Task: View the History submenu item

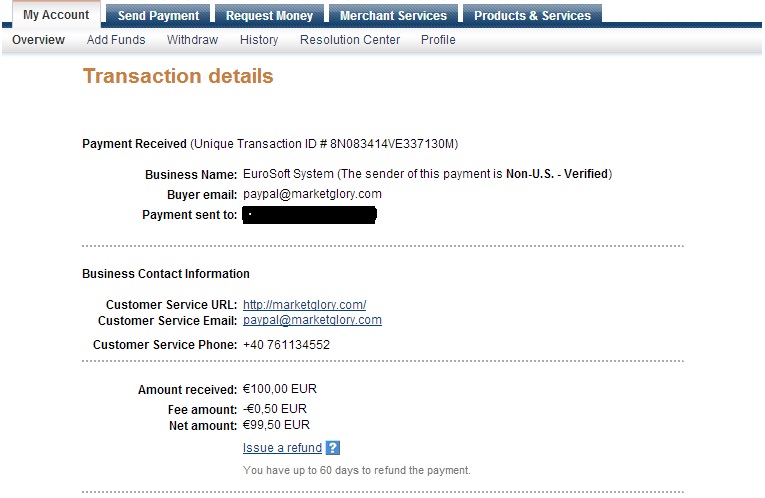Action: 259,40
